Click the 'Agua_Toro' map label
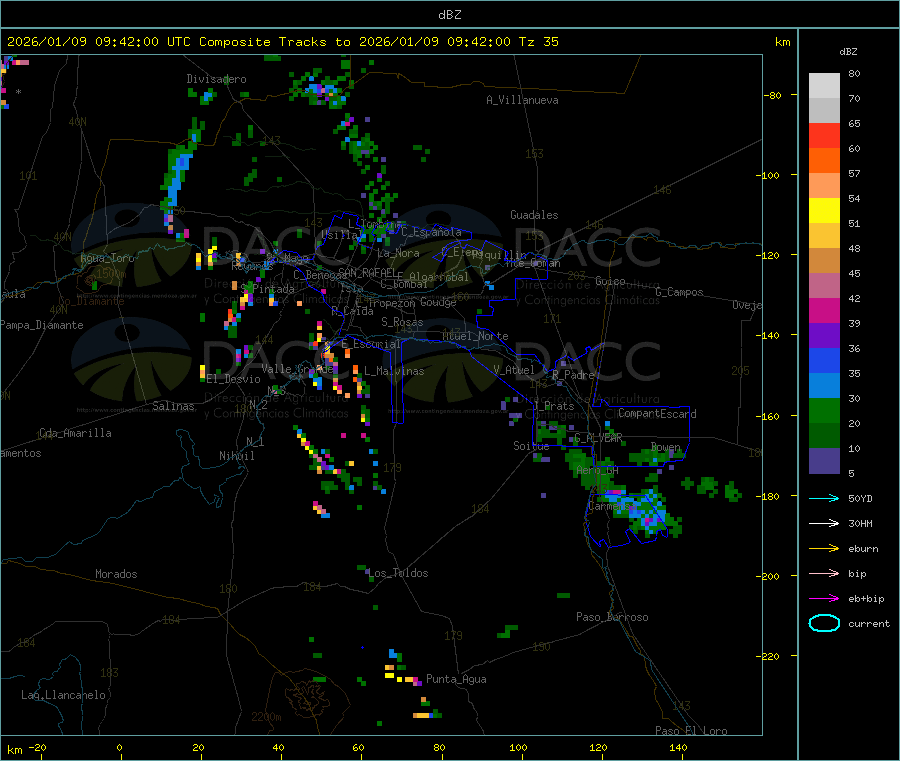Screen dimensions: 900x761 point(107,258)
